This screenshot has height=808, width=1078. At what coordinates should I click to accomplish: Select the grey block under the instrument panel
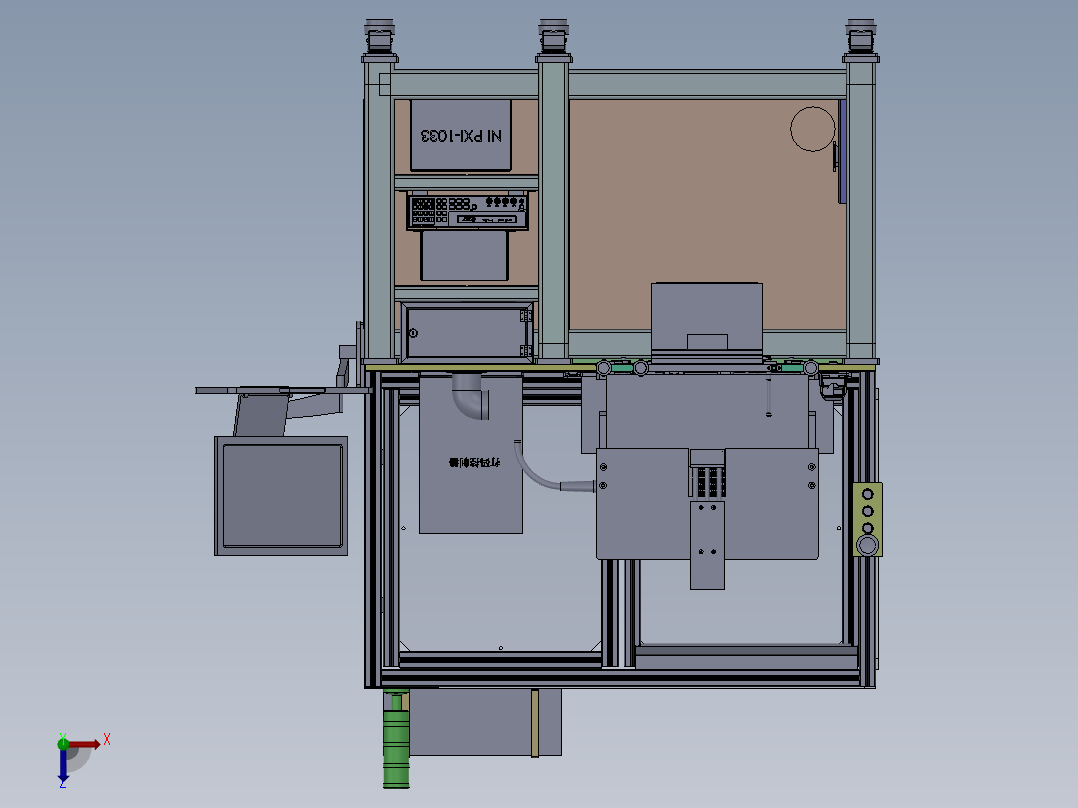pyautogui.click(x=465, y=255)
